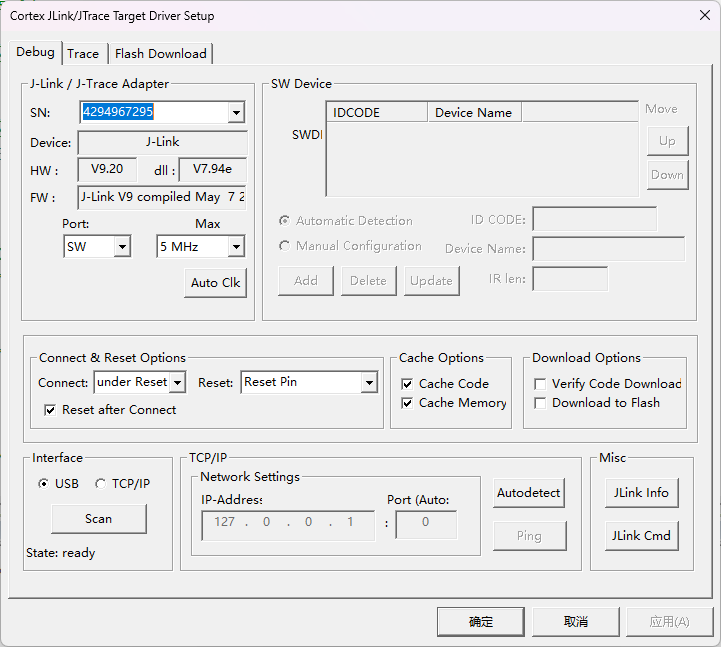Click the Auto Clk button

(215, 282)
